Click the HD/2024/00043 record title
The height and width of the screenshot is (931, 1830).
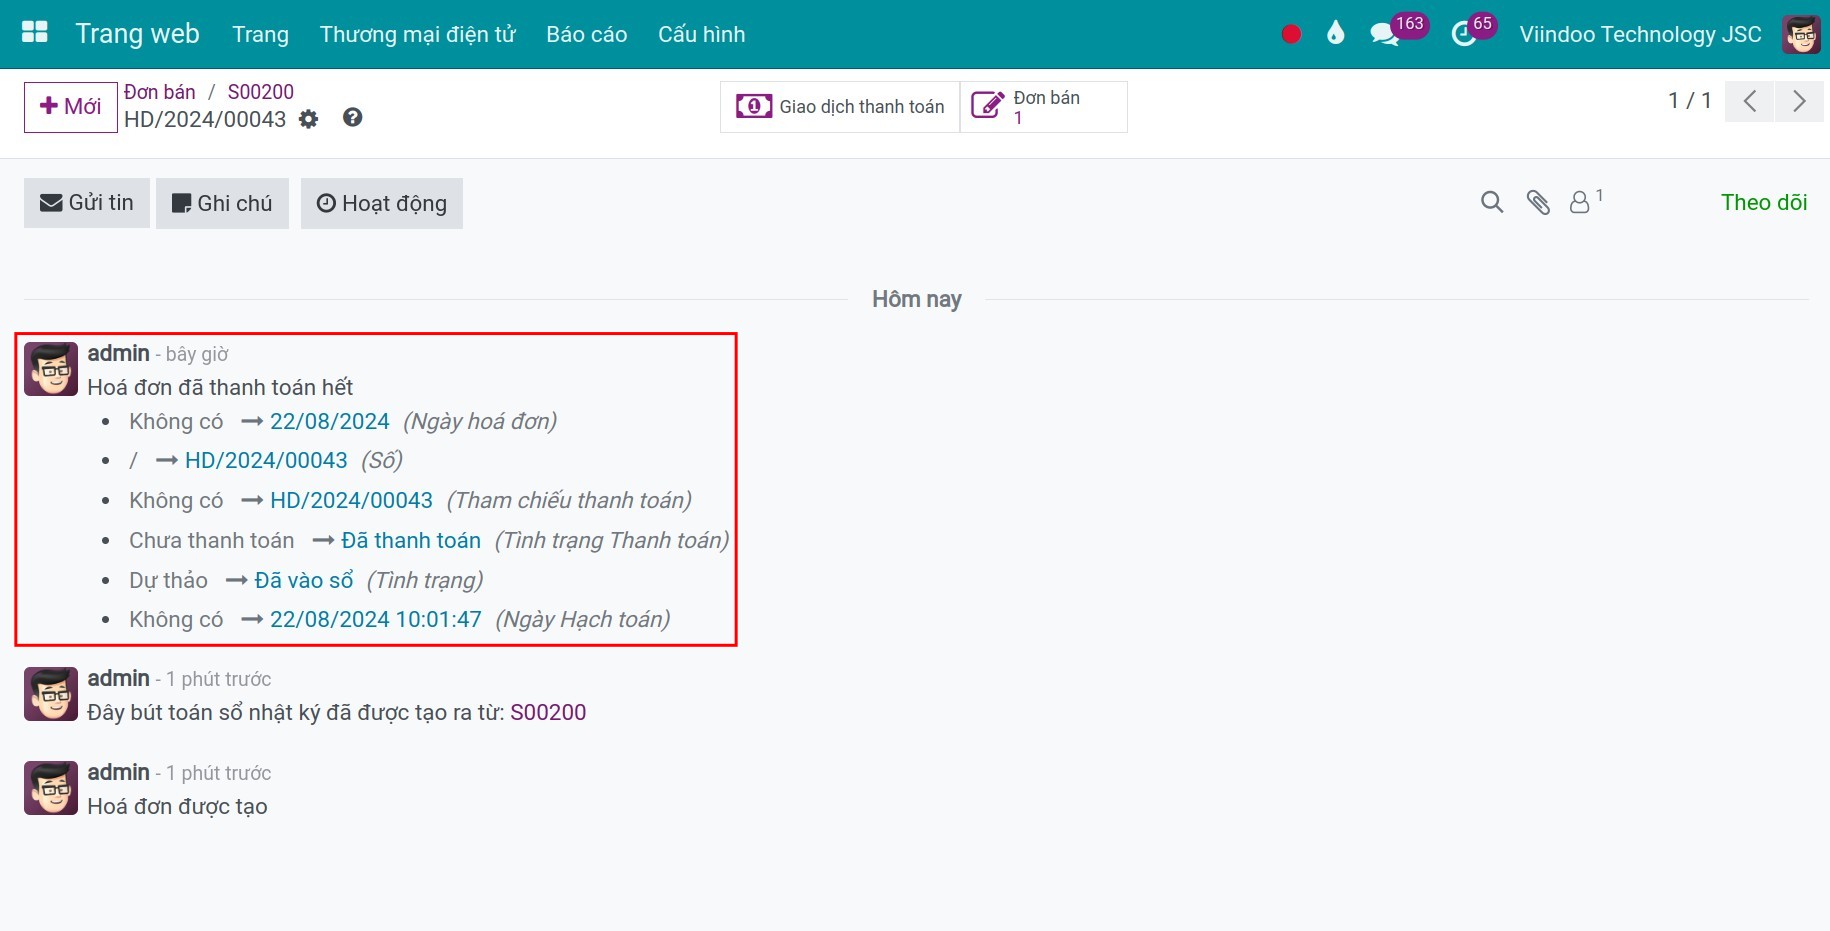[205, 119]
